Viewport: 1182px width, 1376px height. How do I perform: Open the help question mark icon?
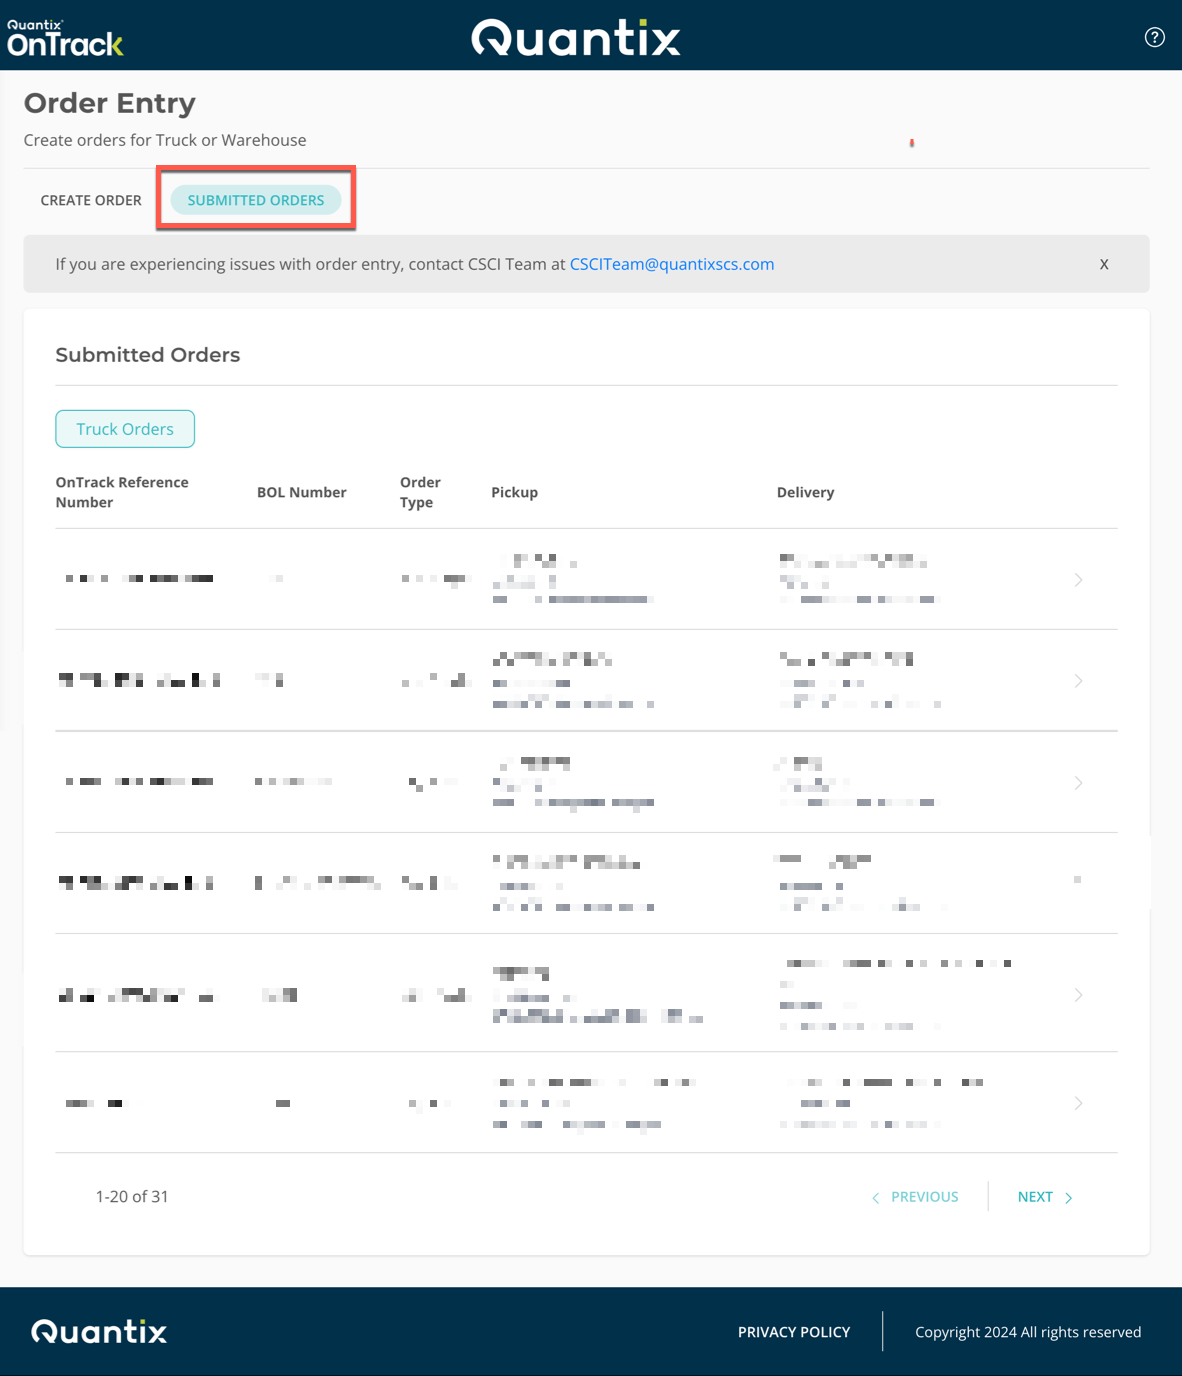pyautogui.click(x=1154, y=37)
